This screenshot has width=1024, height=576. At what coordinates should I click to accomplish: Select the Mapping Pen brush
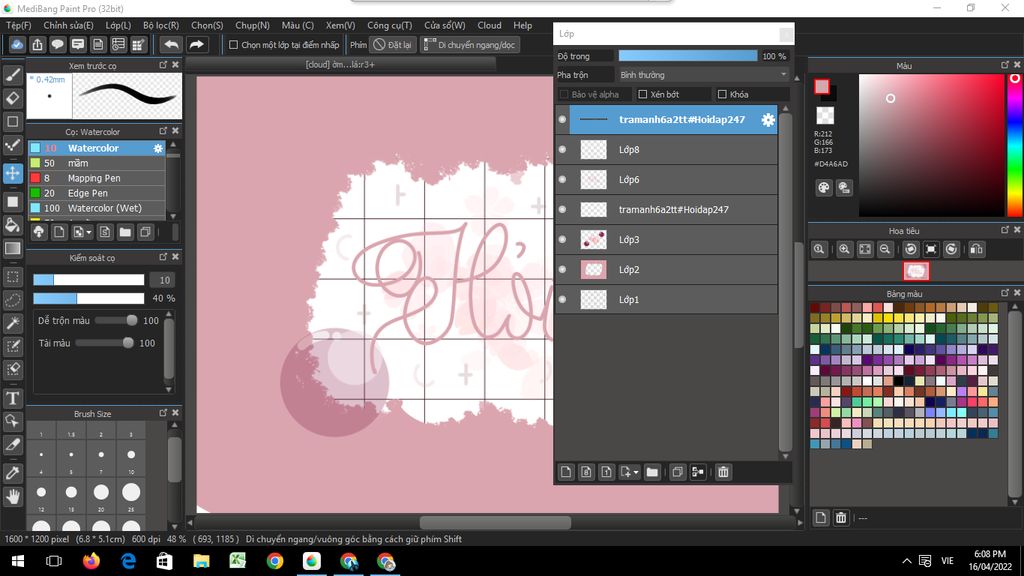(97, 178)
